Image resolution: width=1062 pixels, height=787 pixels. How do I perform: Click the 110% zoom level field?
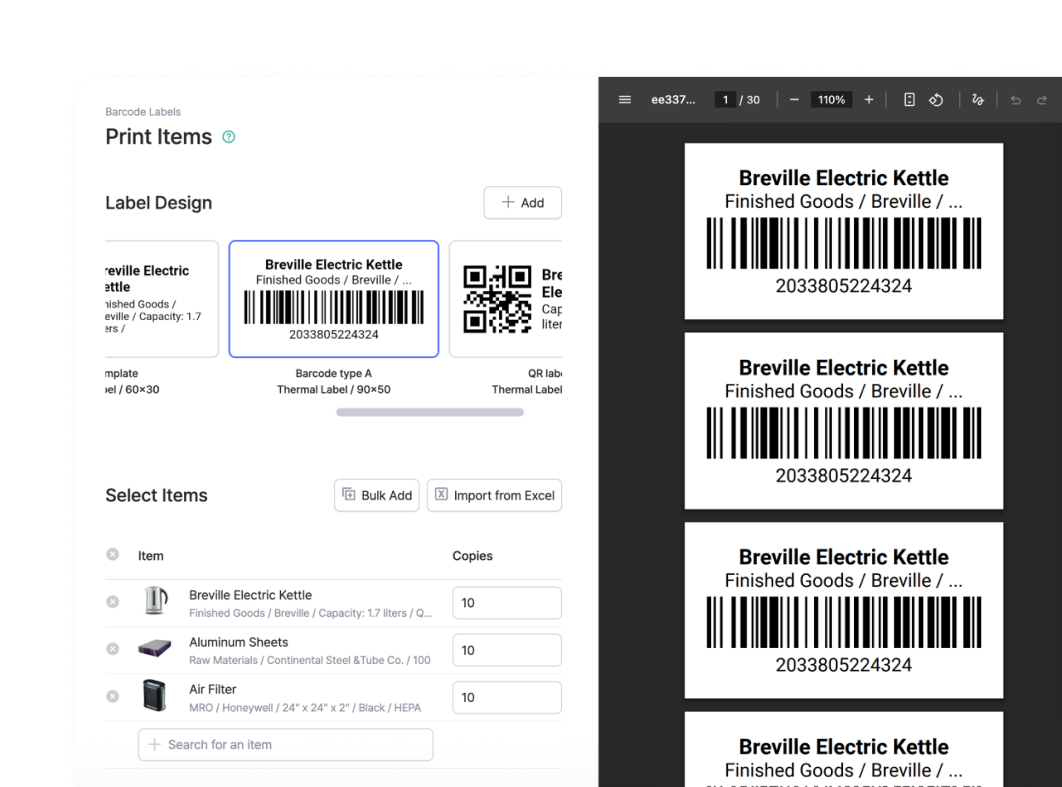(x=831, y=100)
